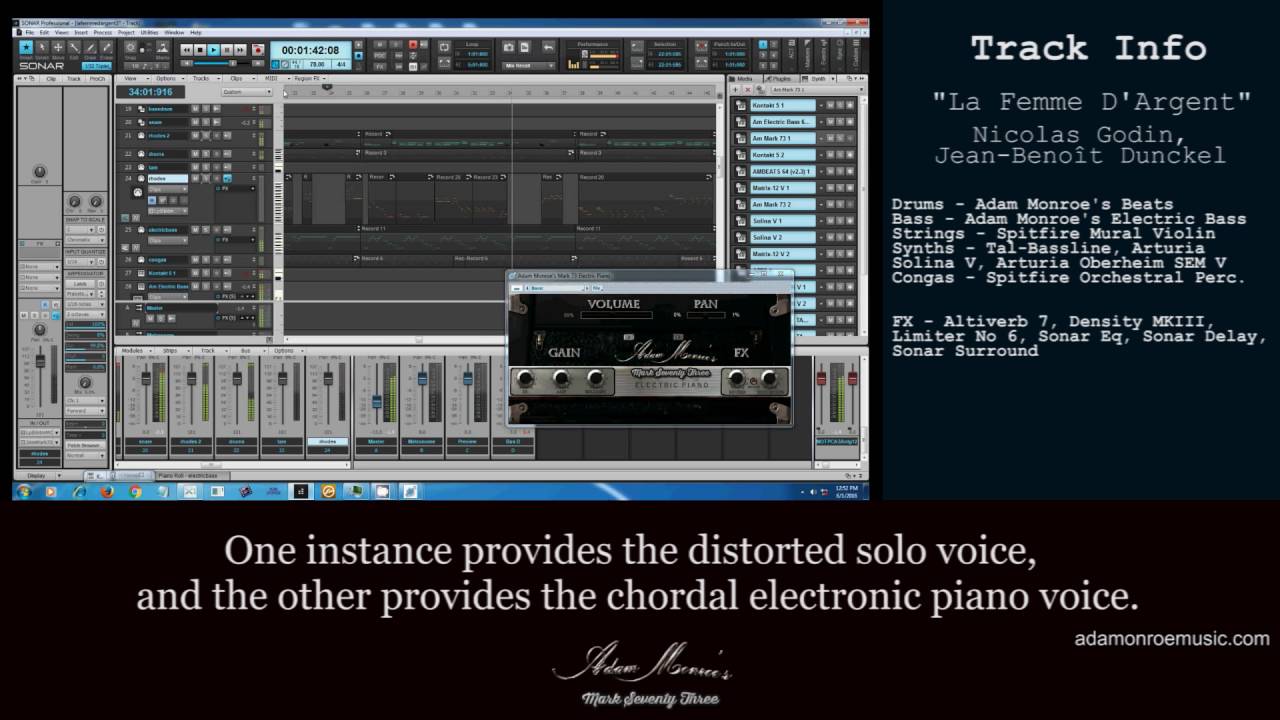This screenshot has height=720, width=1280.
Task: Mute the rhodes 2 track
Action: (195, 136)
